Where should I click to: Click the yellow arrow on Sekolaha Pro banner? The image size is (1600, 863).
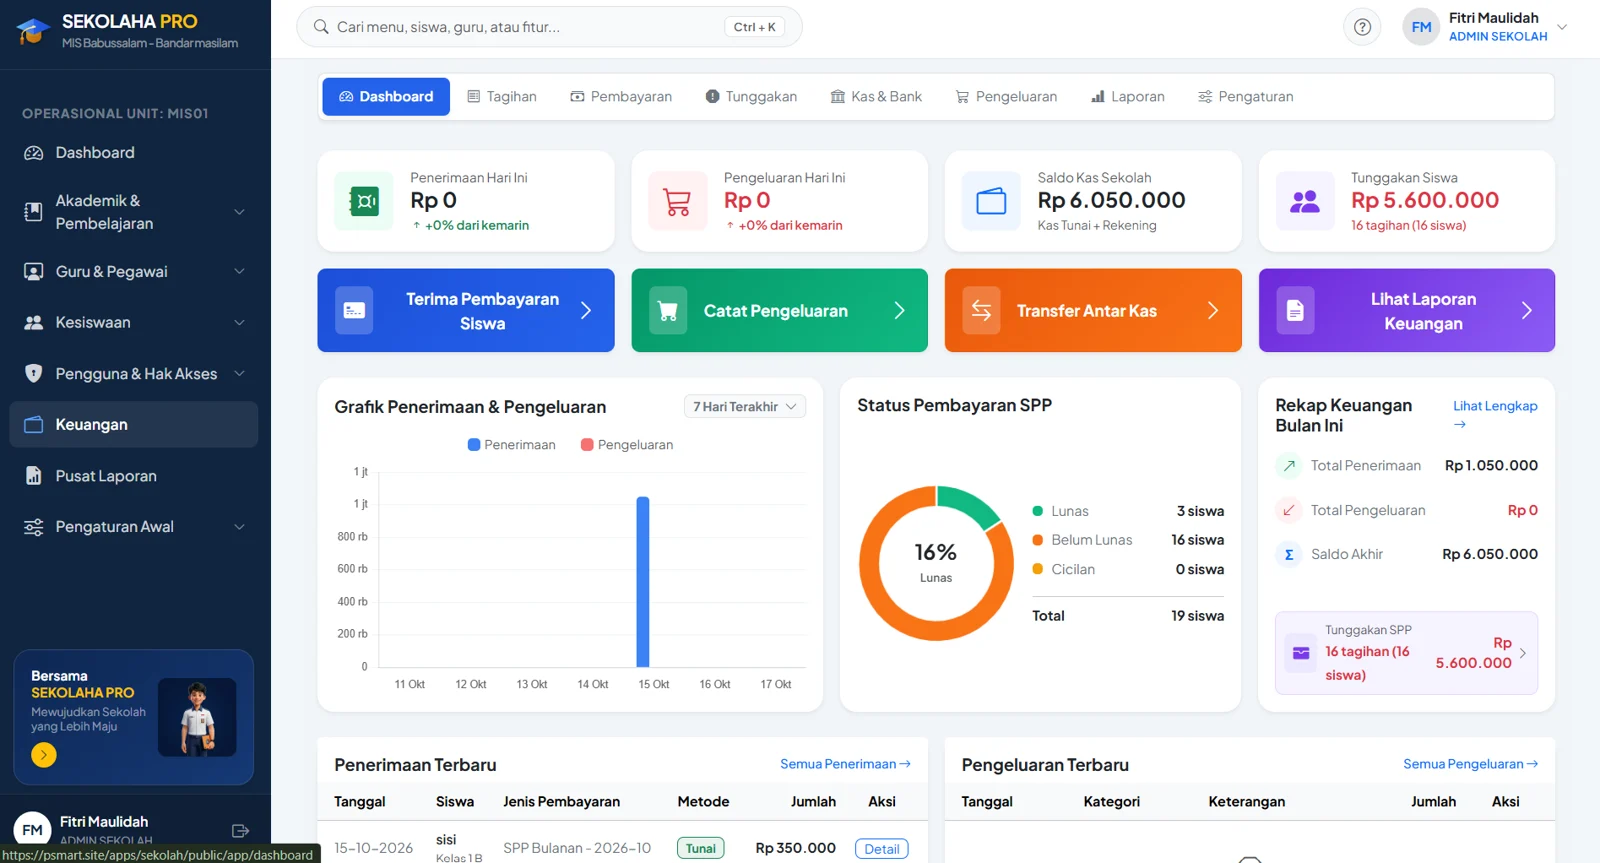coord(44,755)
